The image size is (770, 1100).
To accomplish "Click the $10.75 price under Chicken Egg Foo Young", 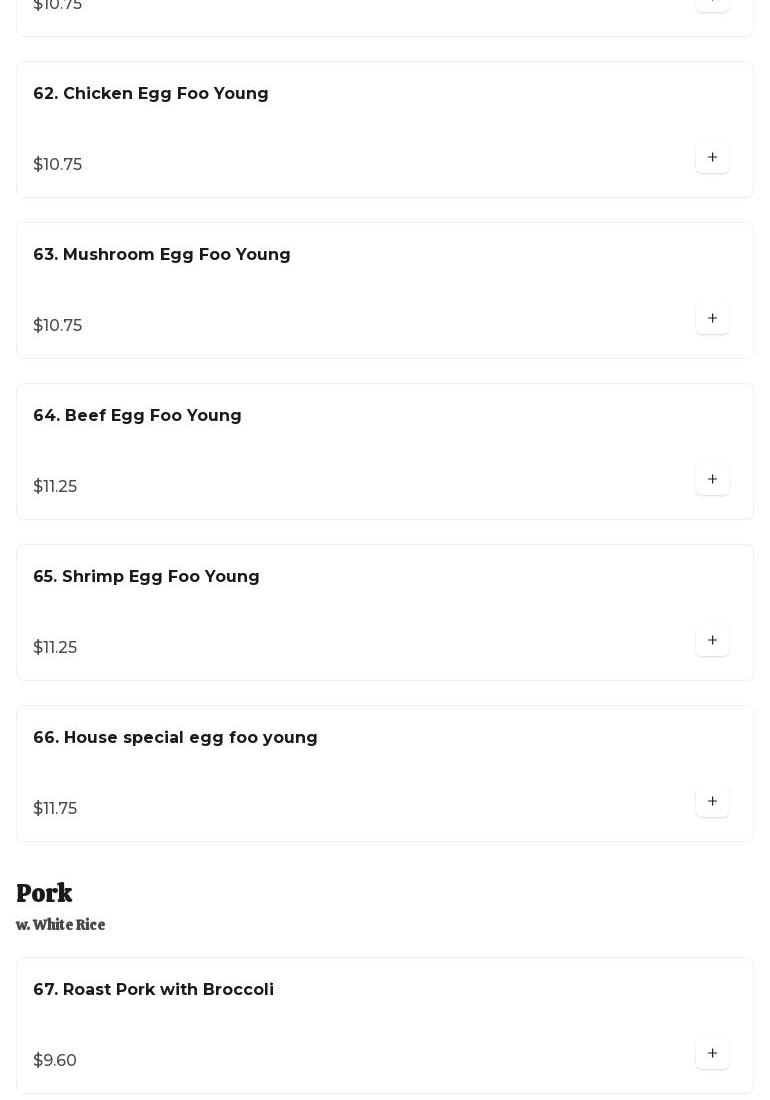I will [x=58, y=165].
